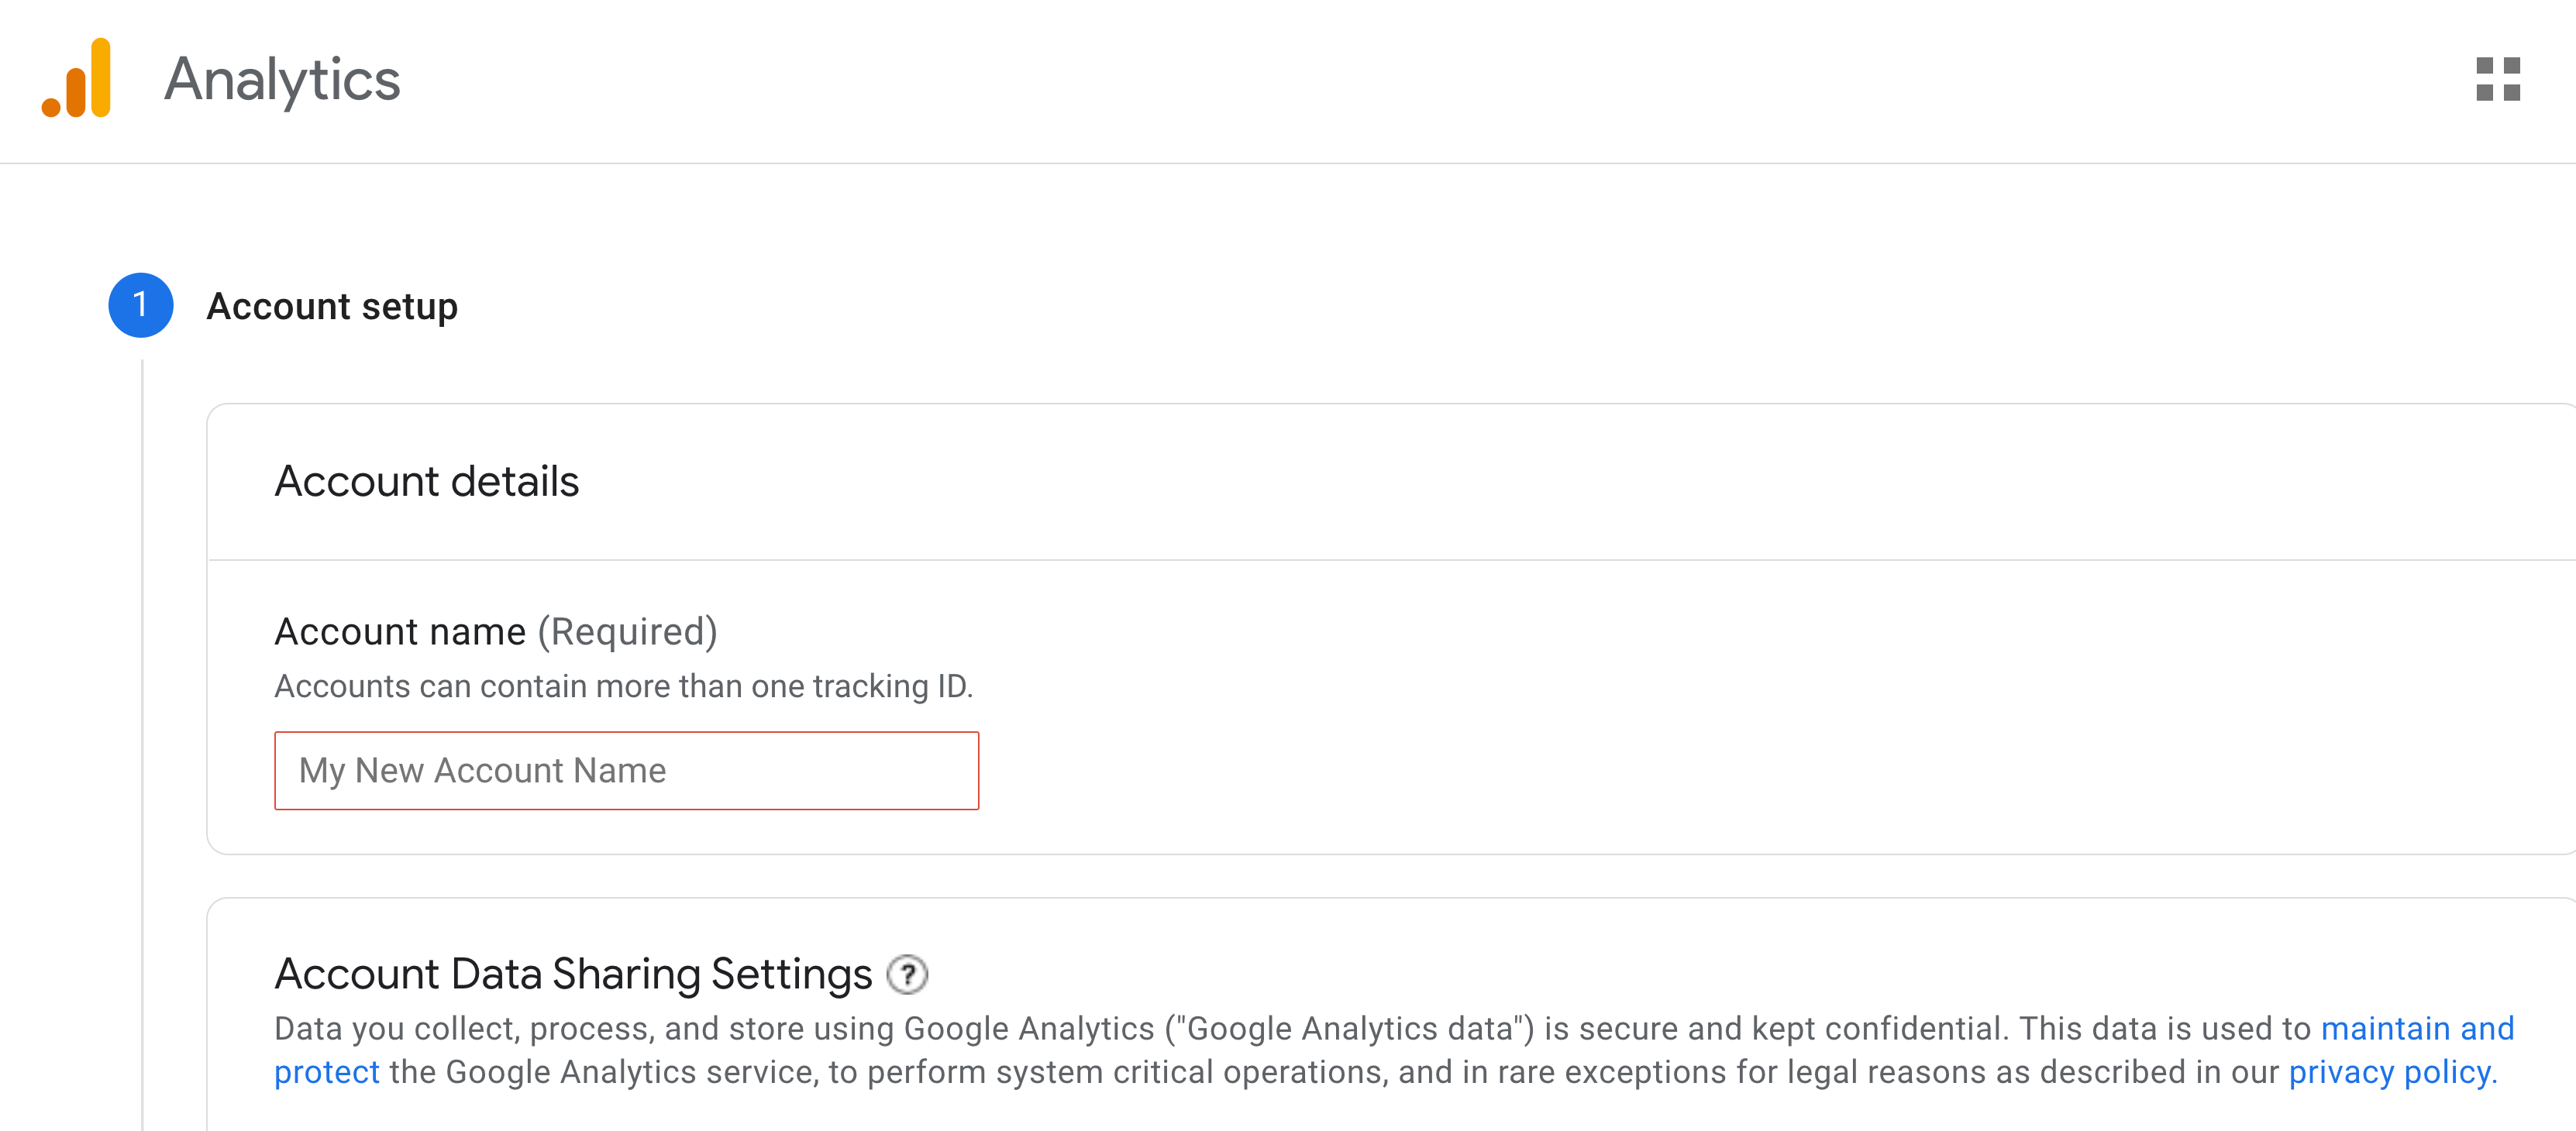This screenshot has height=1131, width=2576.
Task: Click the Account details card heading
Action: [x=427, y=481]
